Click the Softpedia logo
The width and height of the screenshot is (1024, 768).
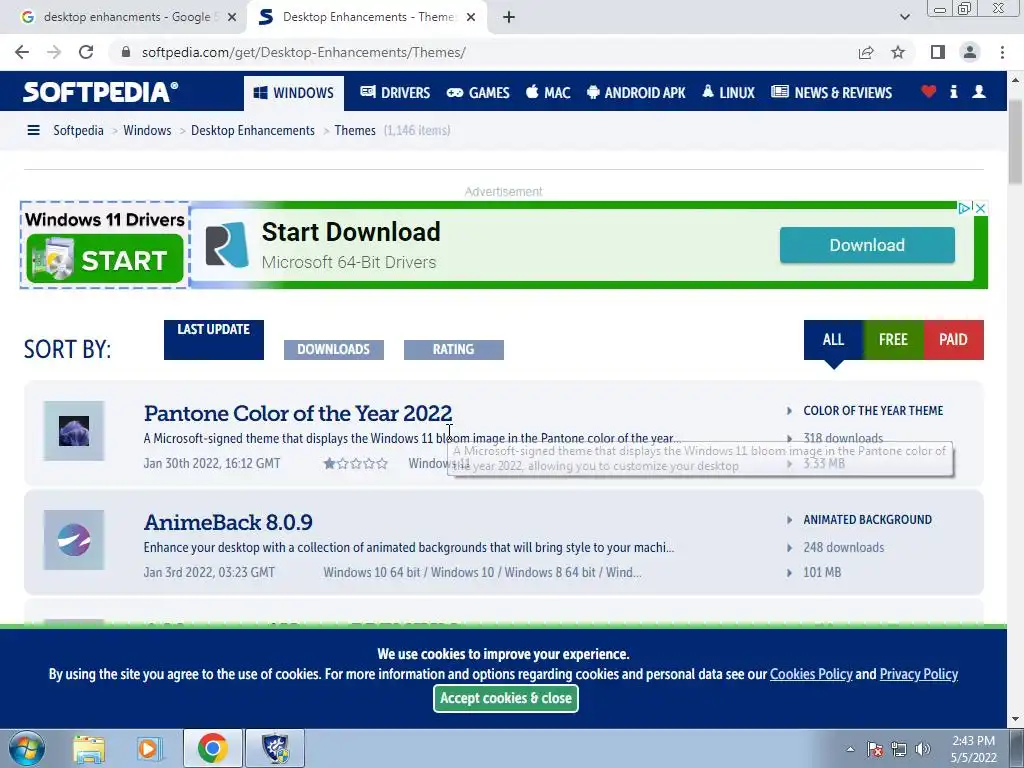pos(101,92)
